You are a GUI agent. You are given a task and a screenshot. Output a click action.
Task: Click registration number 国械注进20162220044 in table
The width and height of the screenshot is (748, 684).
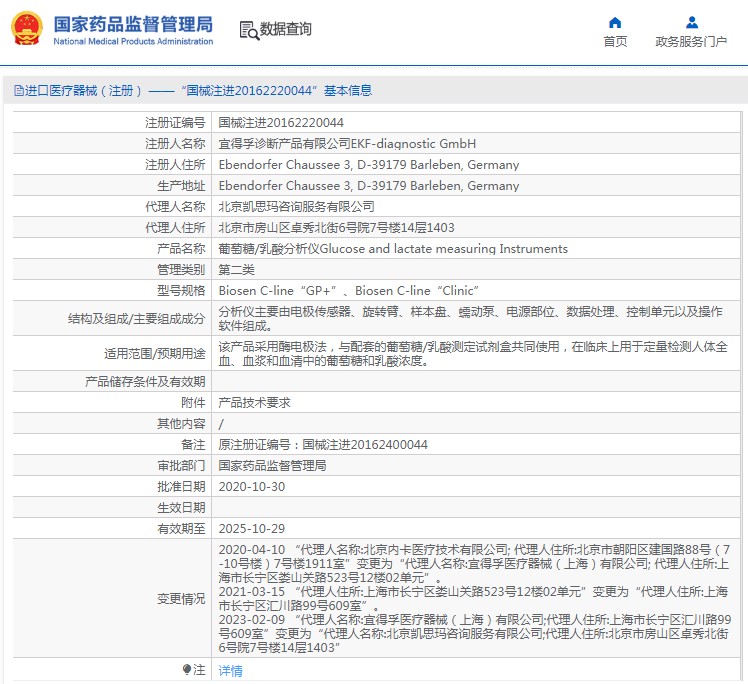tap(281, 123)
